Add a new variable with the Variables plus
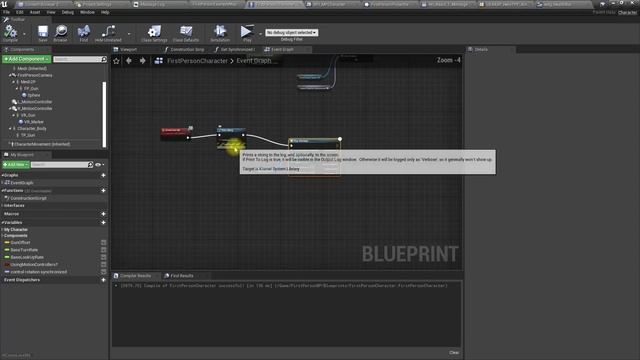640x360 pixels. tap(103, 222)
